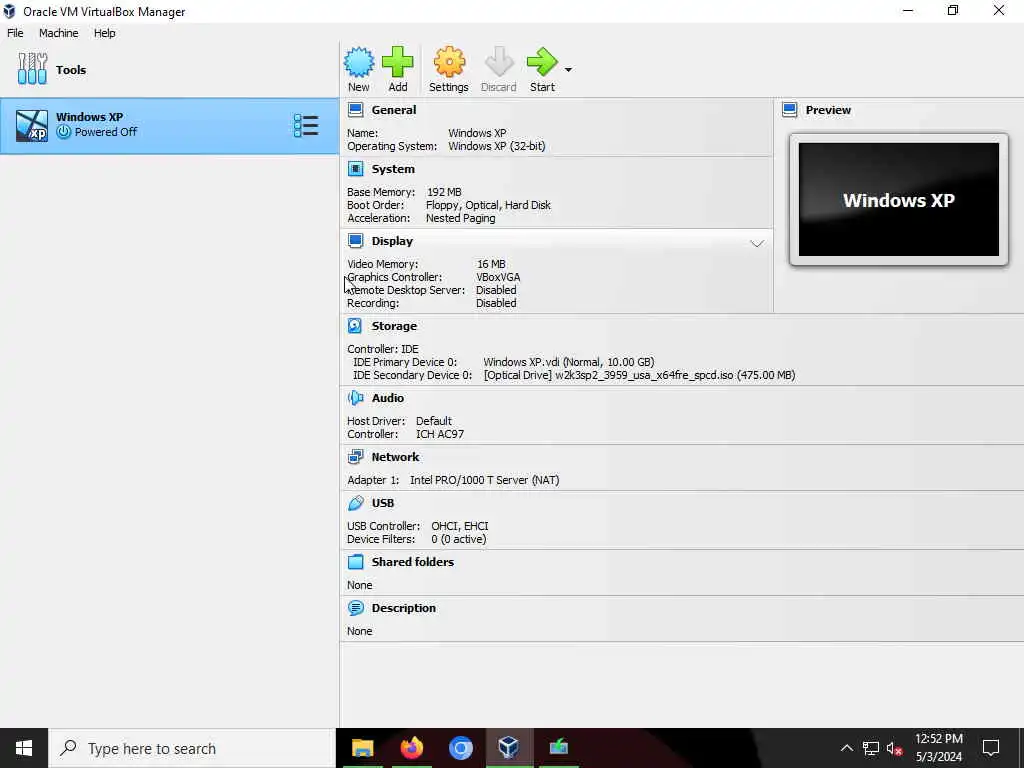Viewport: 1024px width, 768px height.
Task: Click audio controller value 'ICH AC97'
Action: click(440, 434)
